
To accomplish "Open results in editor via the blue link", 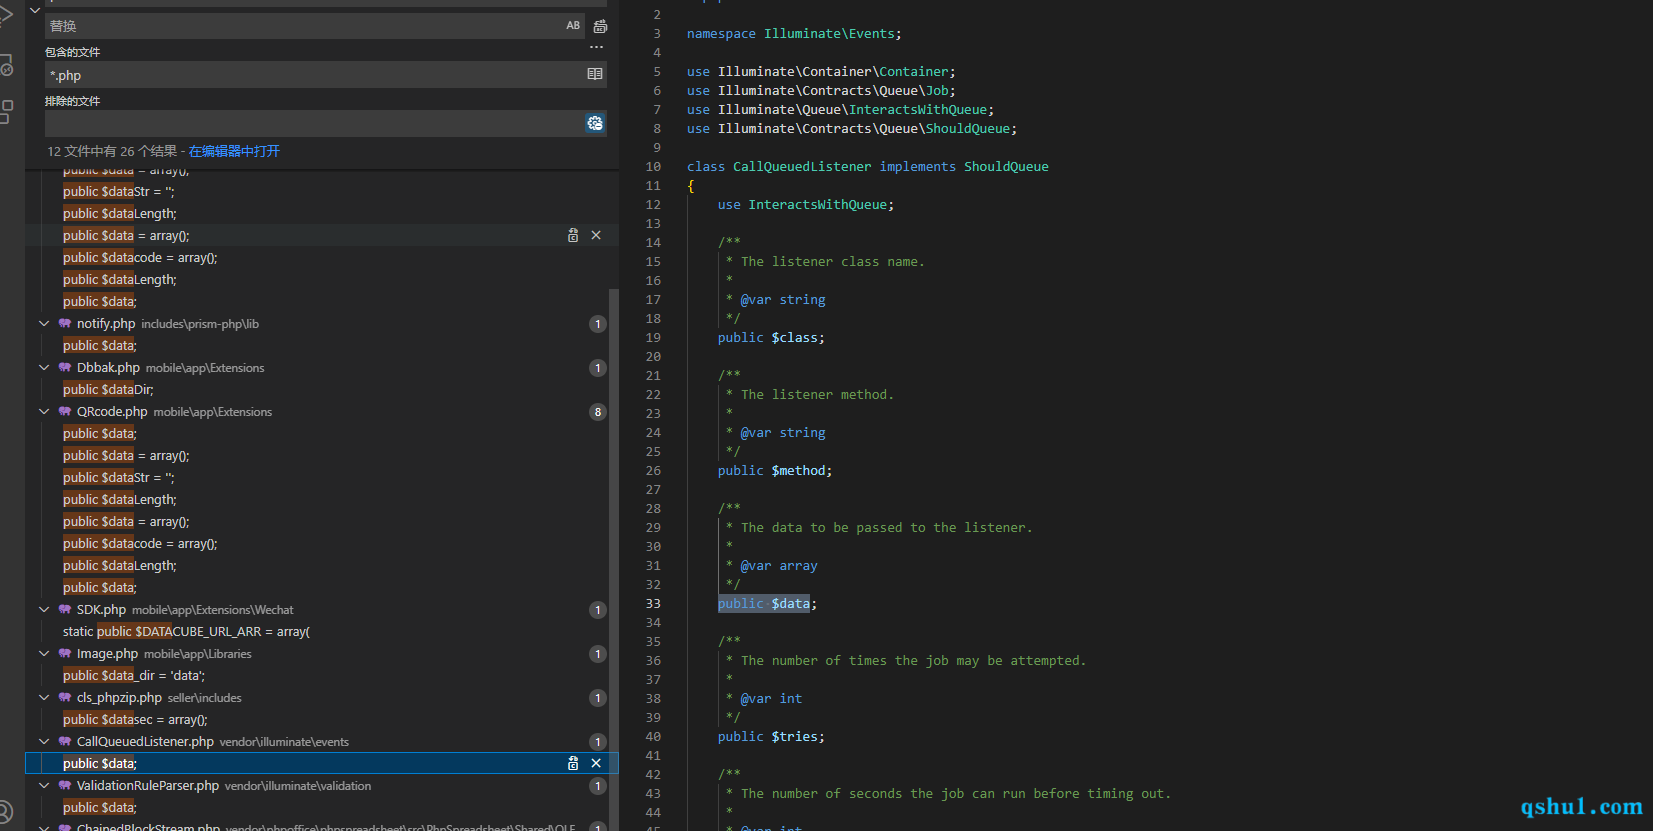I will pyautogui.click(x=234, y=151).
